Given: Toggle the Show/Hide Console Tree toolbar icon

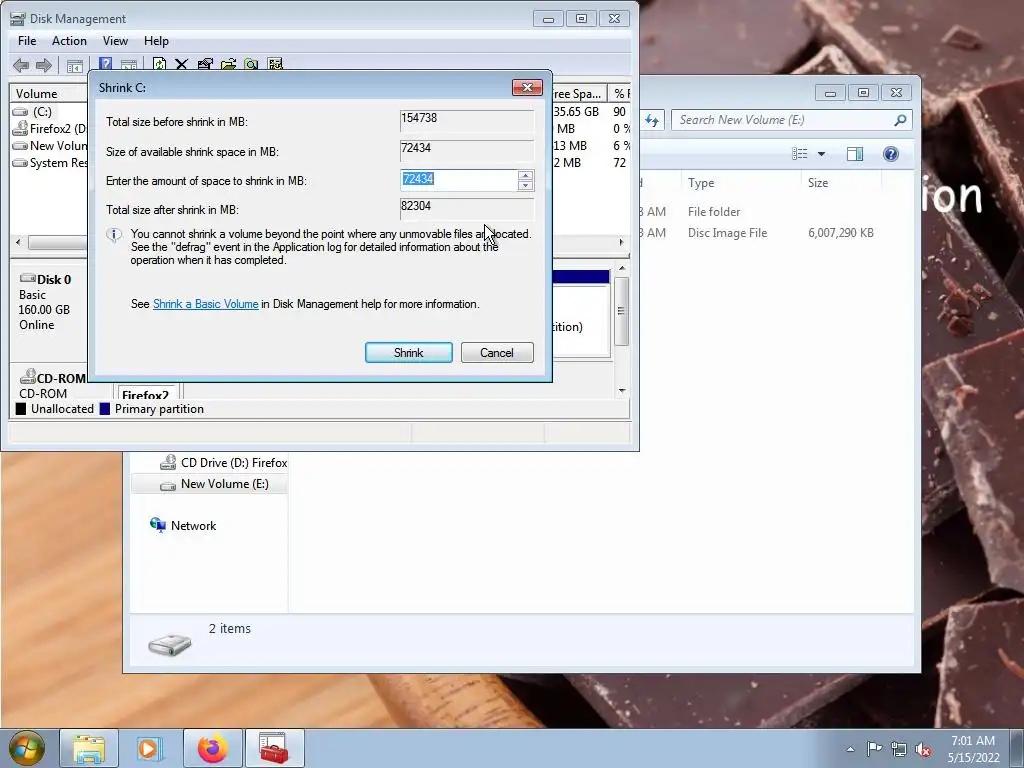Looking at the screenshot, I should click(x=75, y=65).
